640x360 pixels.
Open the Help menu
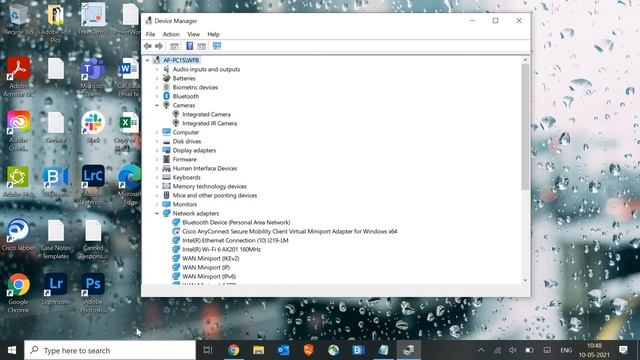213,34
